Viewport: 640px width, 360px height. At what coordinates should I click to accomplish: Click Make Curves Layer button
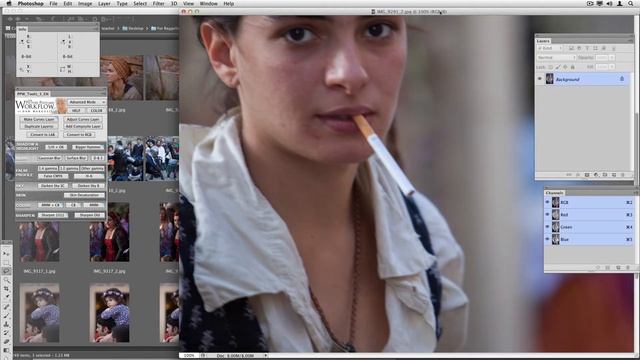(x=39, y=119)
